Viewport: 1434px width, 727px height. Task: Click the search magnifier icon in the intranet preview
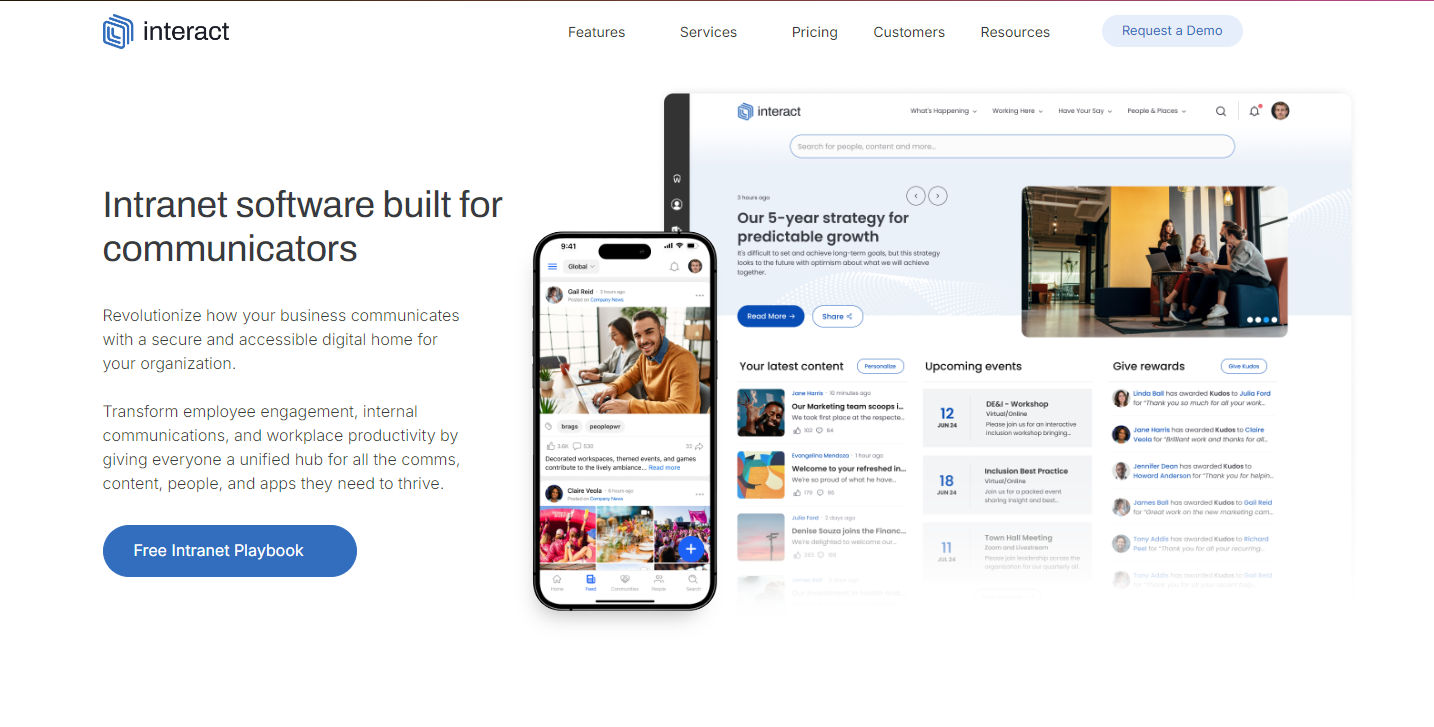click(x=1221, y=111)
